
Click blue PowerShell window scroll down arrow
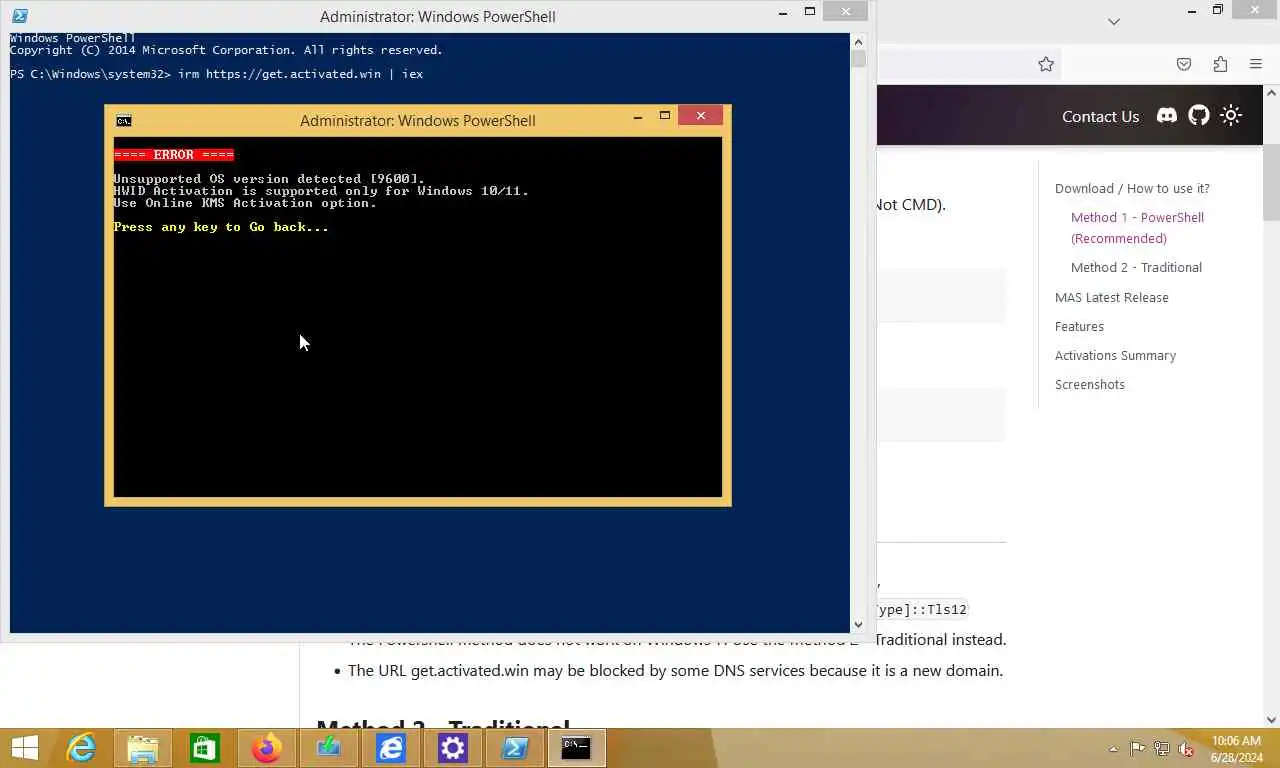tap(858, 625)
